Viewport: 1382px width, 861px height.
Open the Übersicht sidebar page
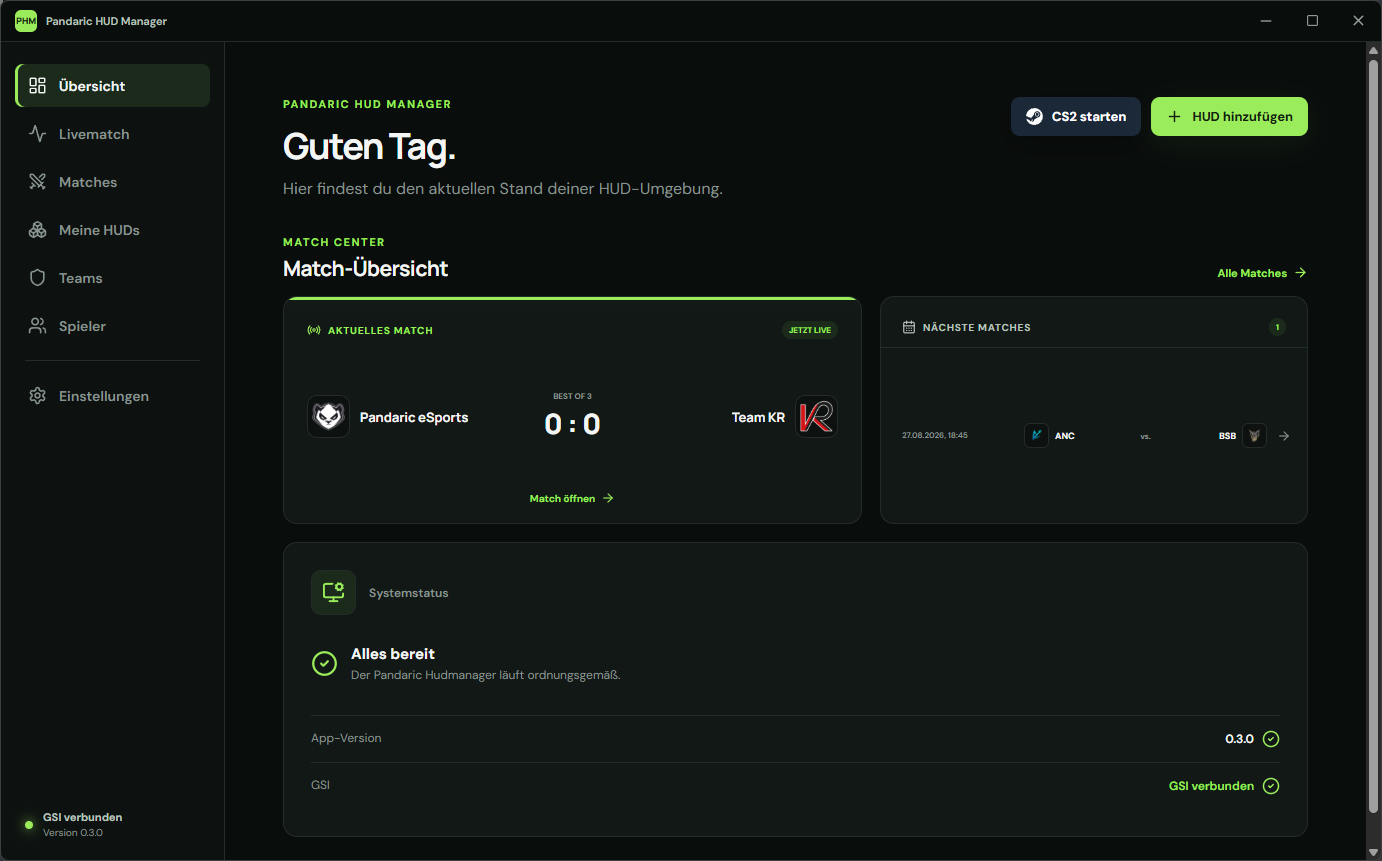pyautogui.click(x=113, y=86)
